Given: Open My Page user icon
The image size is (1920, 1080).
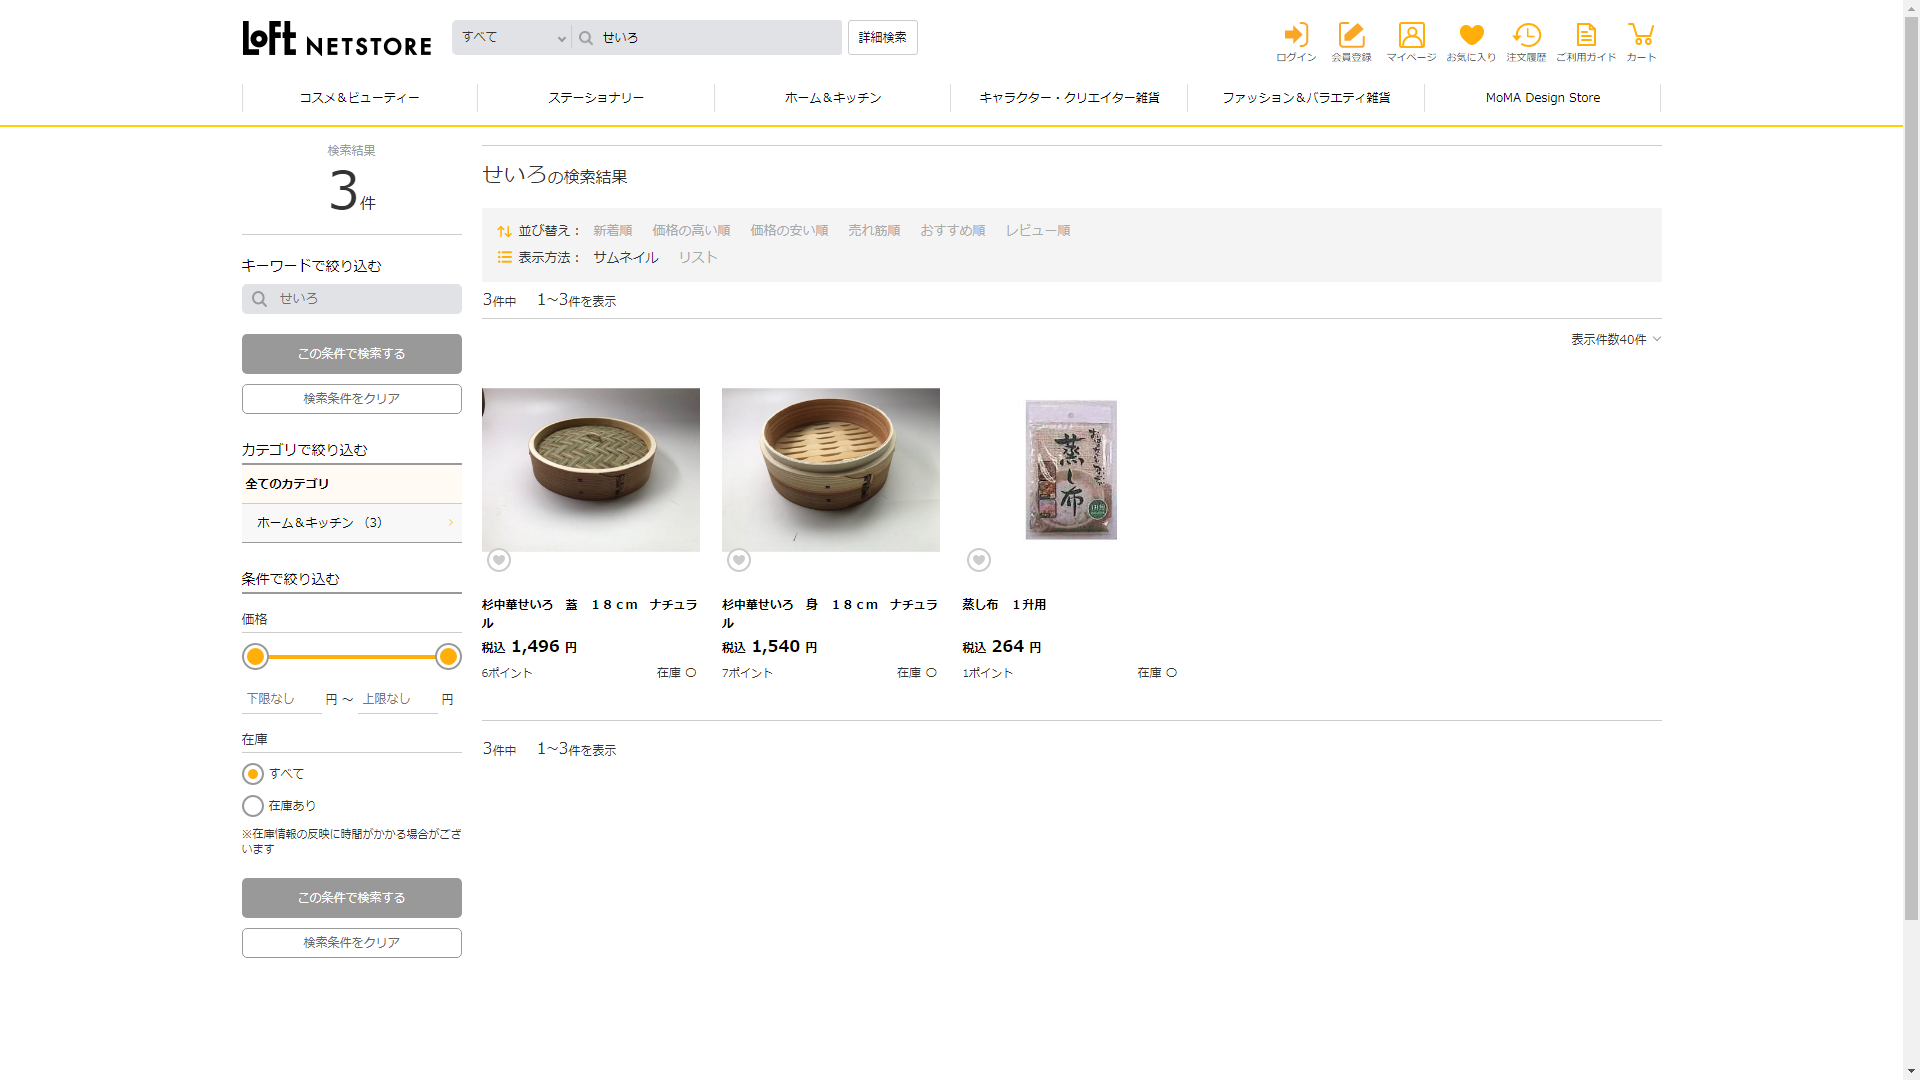Looking at the screenshot, I should pyautogui.click(x=1411, y=36).
